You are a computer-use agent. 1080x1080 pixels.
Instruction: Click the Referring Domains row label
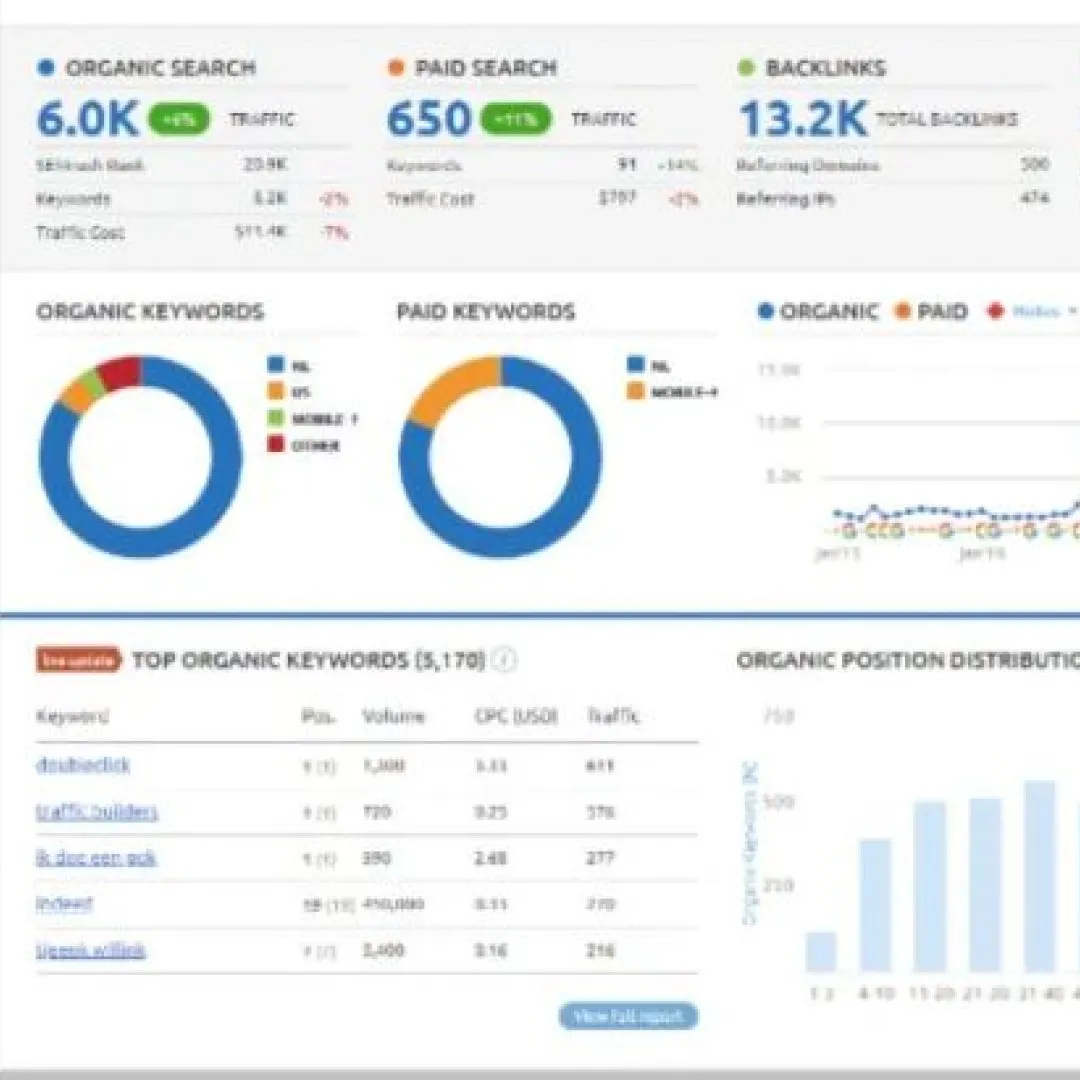pyautogui.click(x=808, y=165)
